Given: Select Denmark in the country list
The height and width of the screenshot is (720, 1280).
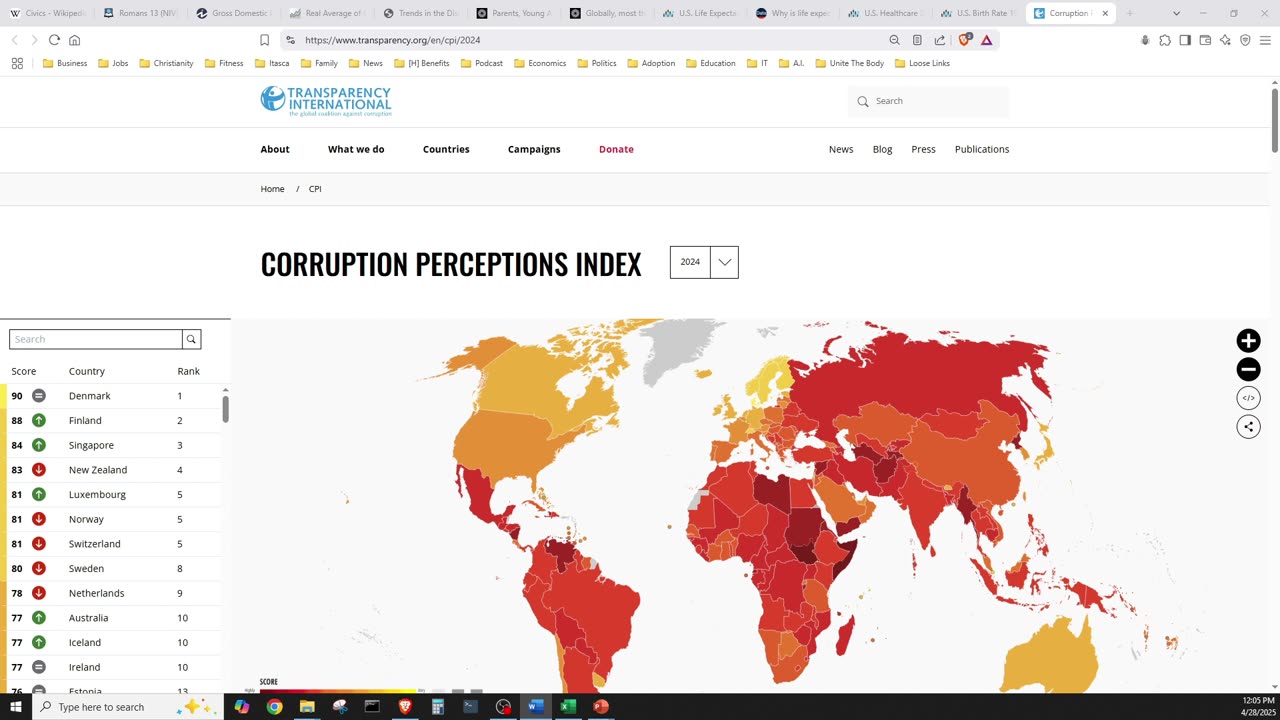Looking at the screenshot, I should click(x=110, y=396).
